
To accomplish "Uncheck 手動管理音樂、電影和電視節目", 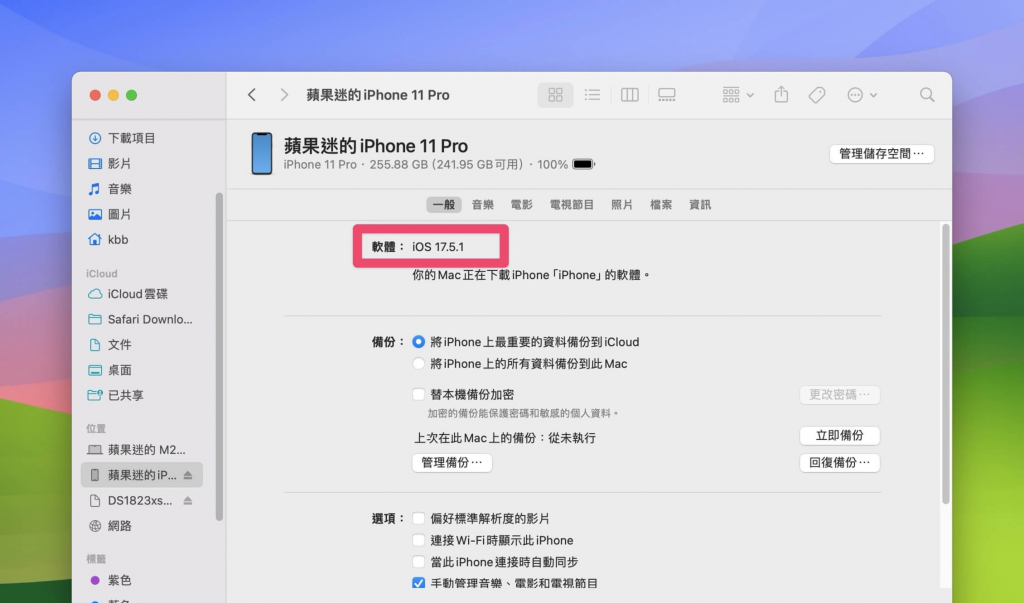I will [419, 583].
